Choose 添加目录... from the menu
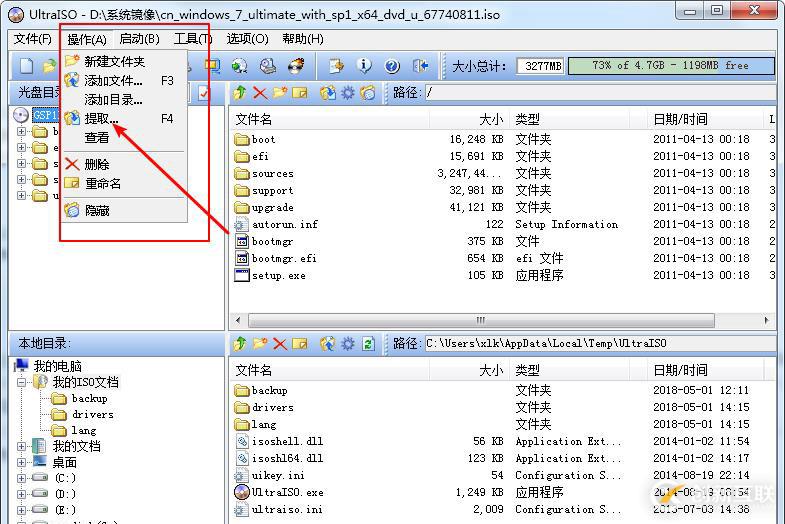Image resolution: width=785 pixels, height=524 pixels. 124,100
